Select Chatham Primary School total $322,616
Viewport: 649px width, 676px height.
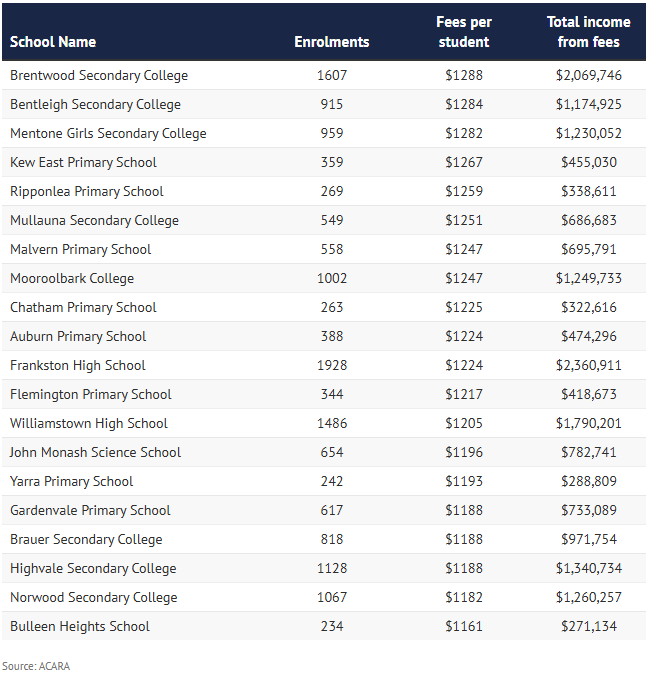coord(589,307)
